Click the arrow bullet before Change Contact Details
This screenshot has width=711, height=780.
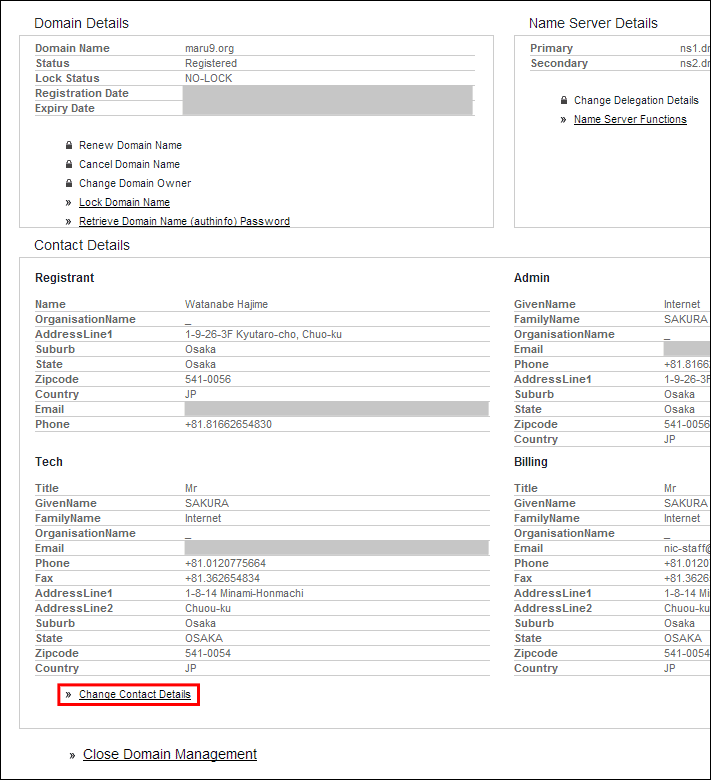(x=69, y=695)
